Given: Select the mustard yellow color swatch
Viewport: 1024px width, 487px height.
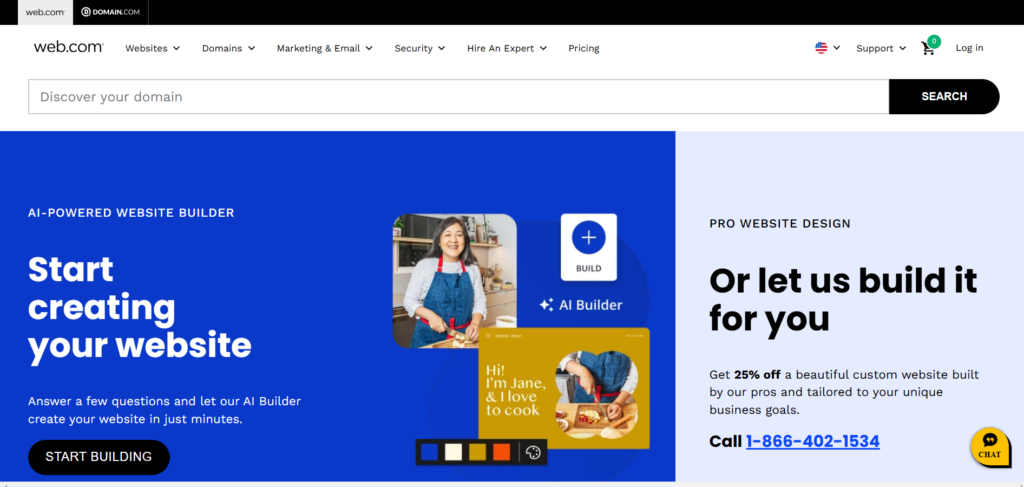Looking at the screenshot, I should 477,452.
